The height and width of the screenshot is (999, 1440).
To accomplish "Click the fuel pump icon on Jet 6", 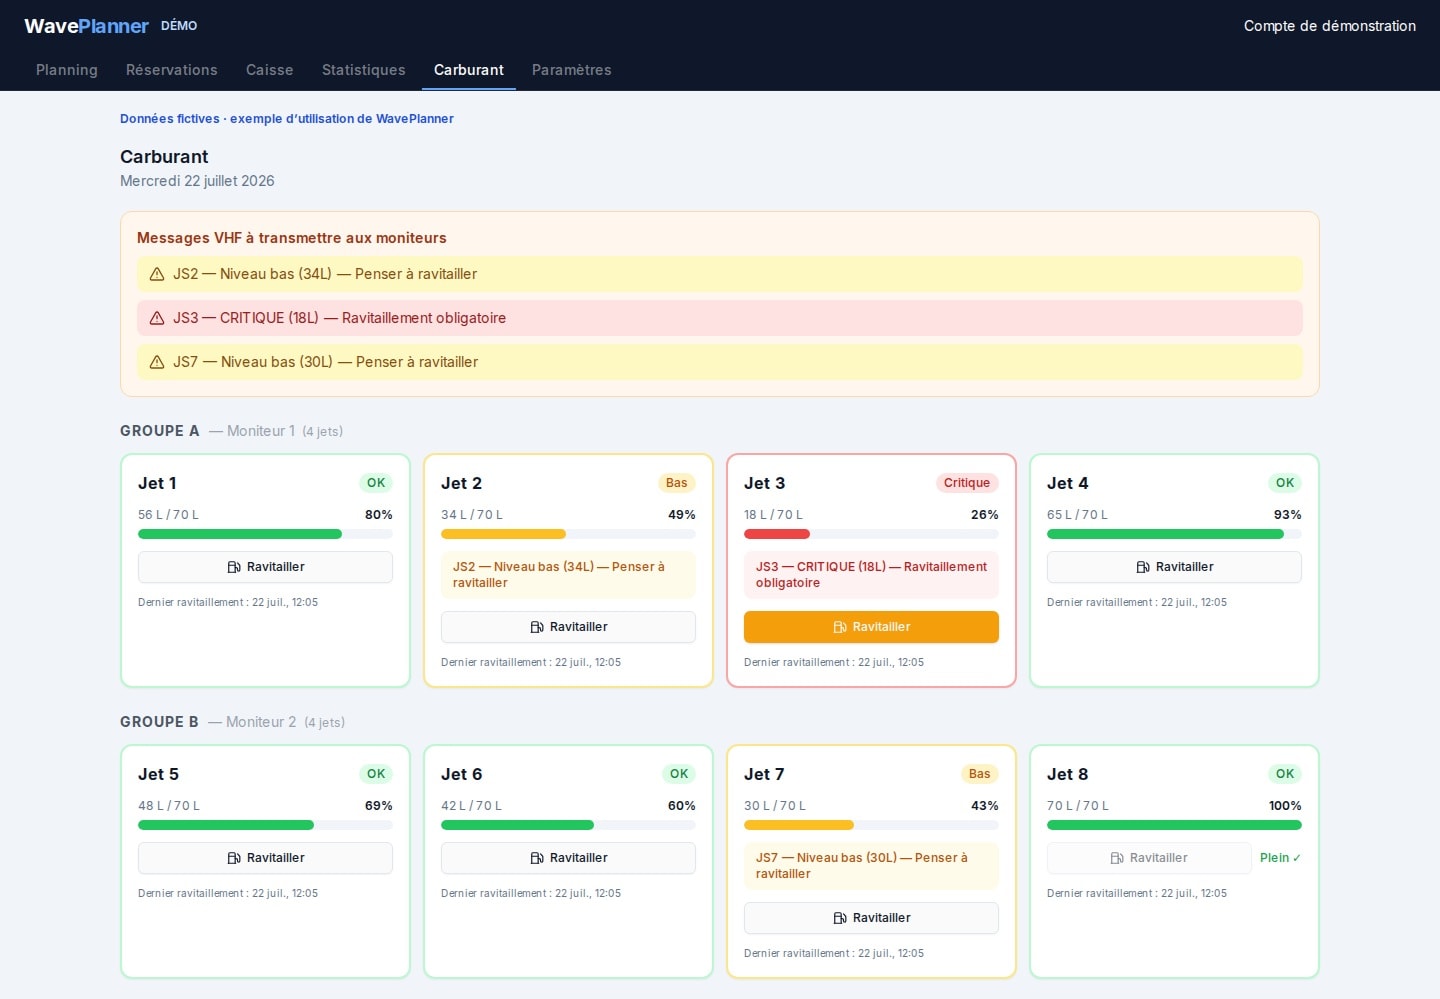I will tap(537, 858).
